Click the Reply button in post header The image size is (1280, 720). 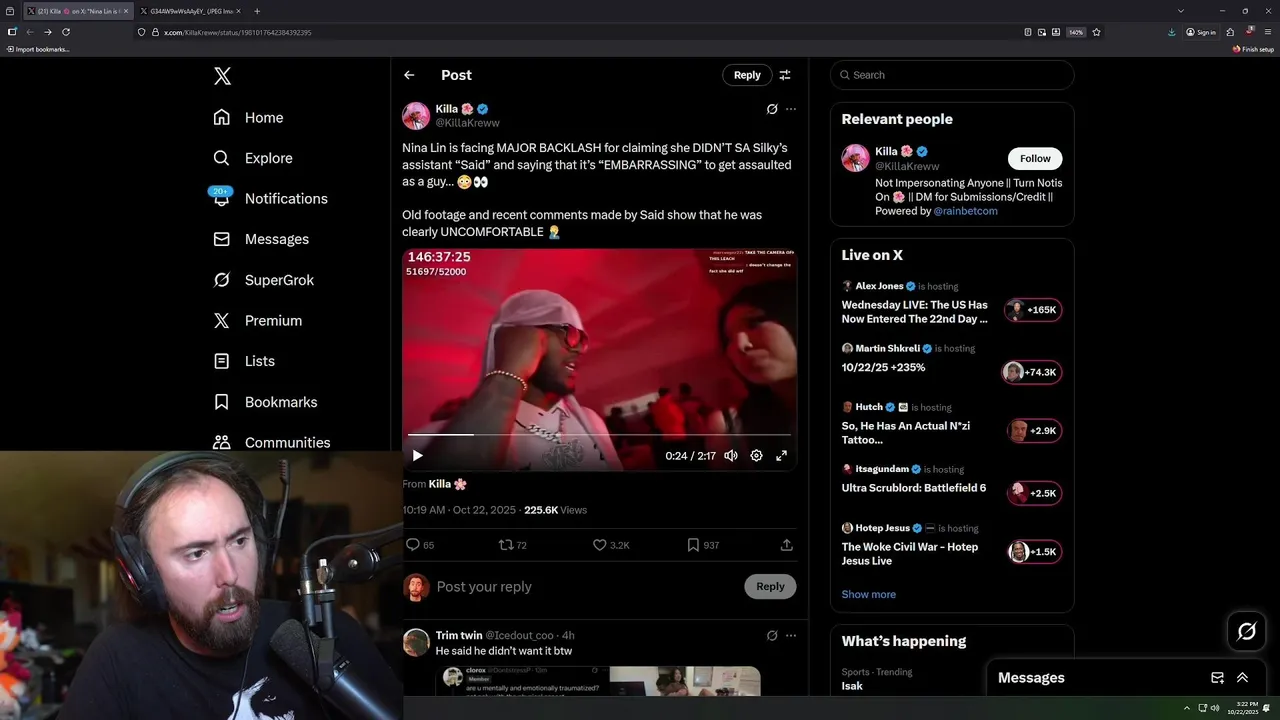coord(747,75)
